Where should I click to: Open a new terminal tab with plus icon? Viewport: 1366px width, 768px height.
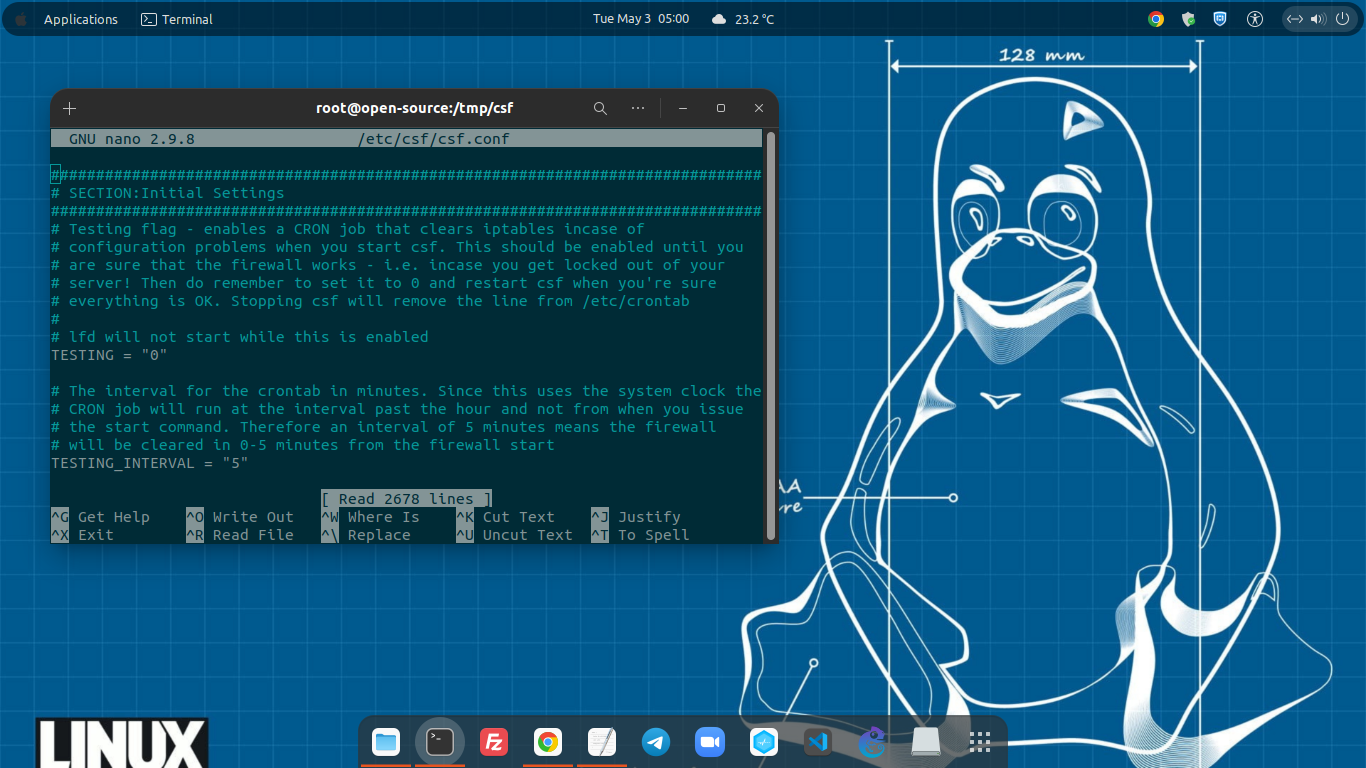pos(69,108)
